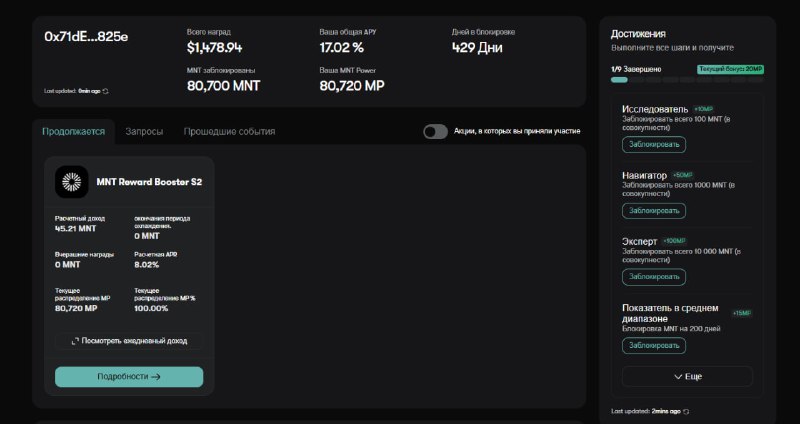
Task: Refresh the wallet stats last-updated icon
Action: 106,91
